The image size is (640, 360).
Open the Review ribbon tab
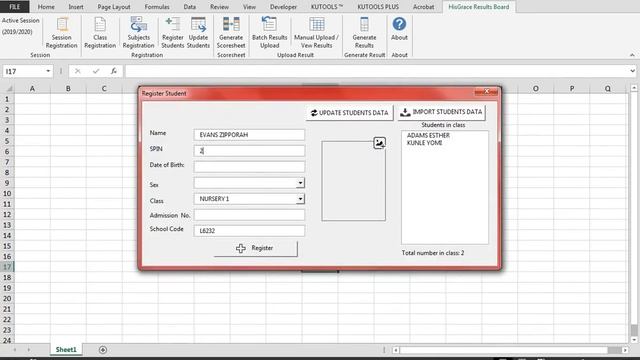[x=219, y=7]
